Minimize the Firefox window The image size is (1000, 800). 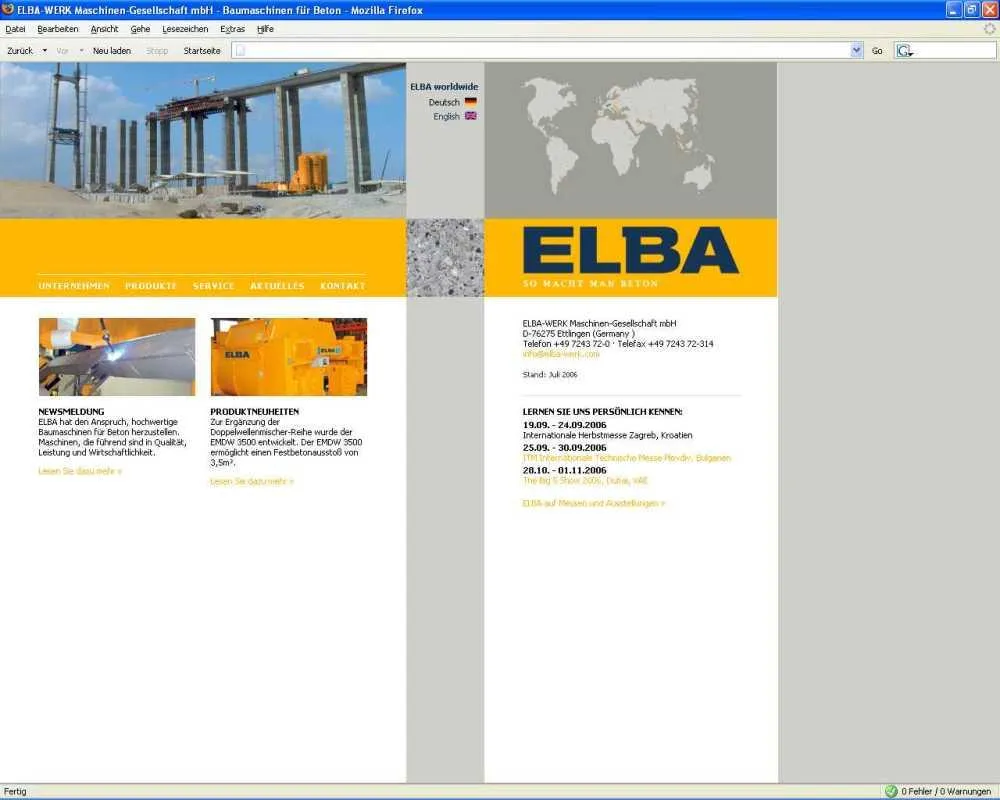[x=953, y=10]
